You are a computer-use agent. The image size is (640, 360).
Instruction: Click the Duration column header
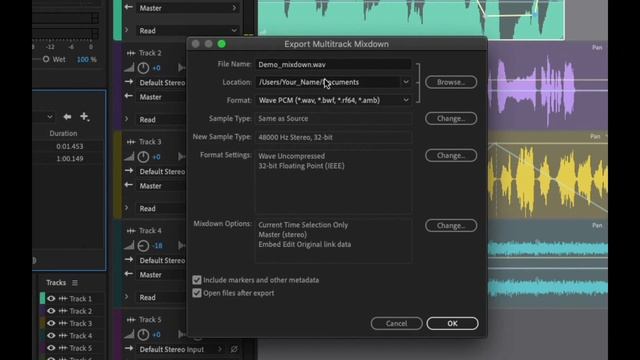(63, 133)
